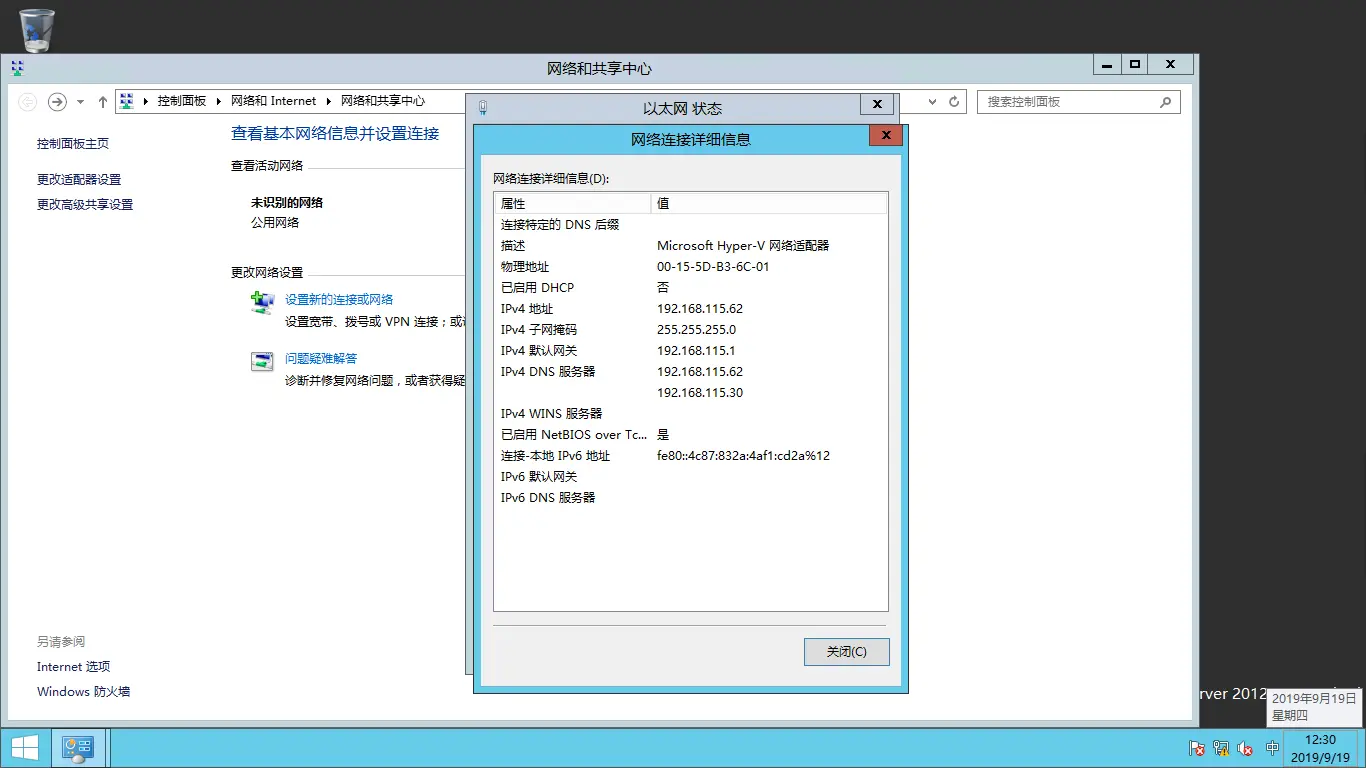Refresh the control panel page
The width and height of the screenshot is (1366, 768).
(x=954, y=102)
